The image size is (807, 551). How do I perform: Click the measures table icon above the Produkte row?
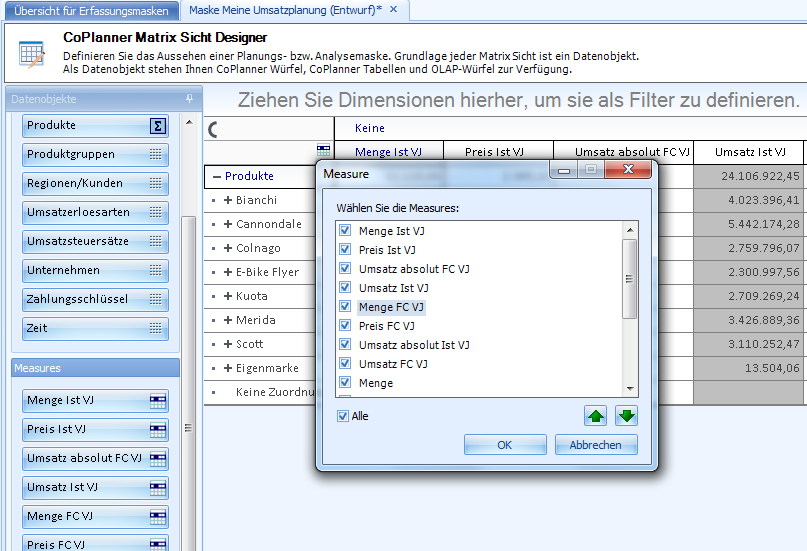[323, 150]
